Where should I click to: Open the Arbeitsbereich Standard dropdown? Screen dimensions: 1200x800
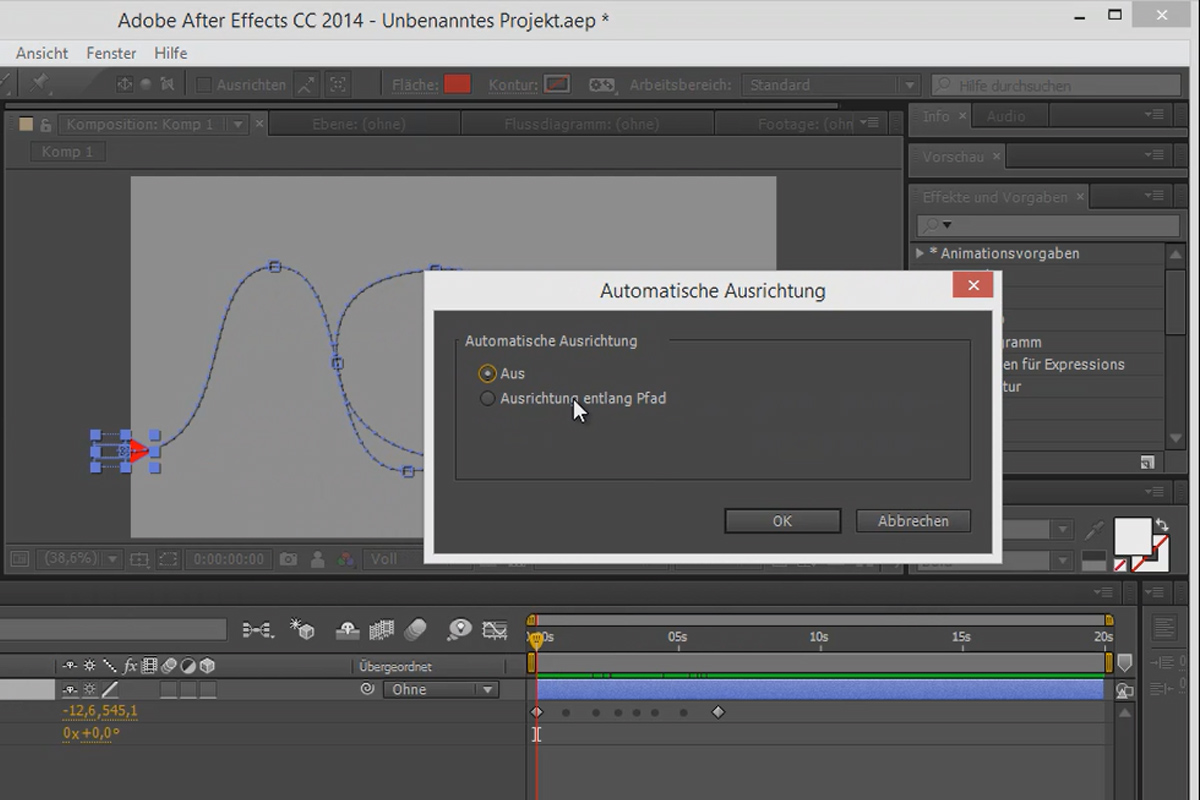[831, 85]
